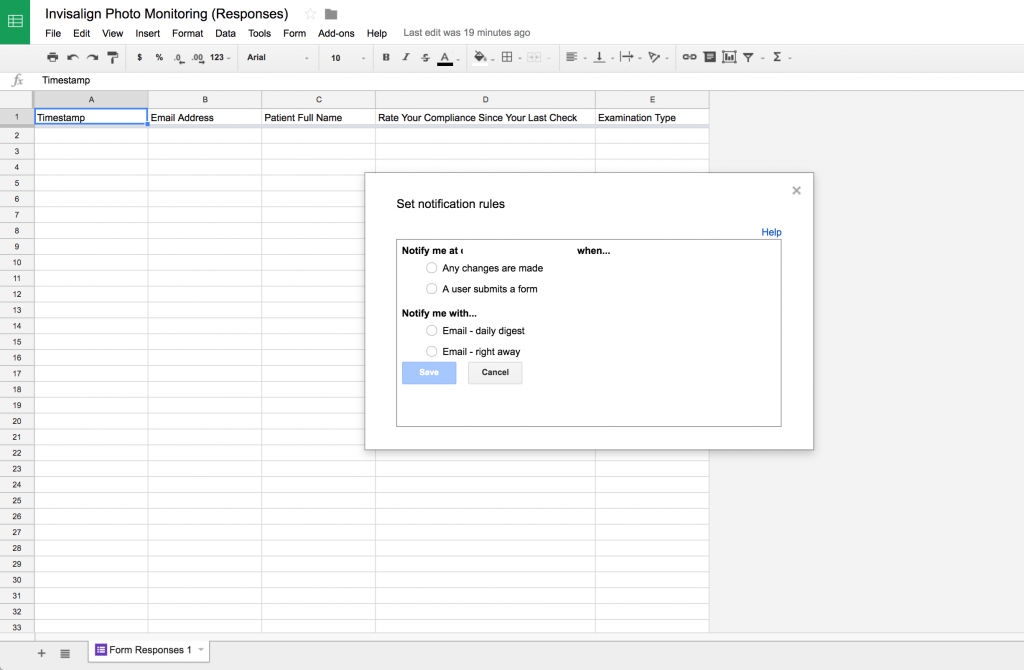Image resolution: width=1024 pixels, height=670 pixels.
Task: Open text wrapping options
Action: (x=627, y=57)
